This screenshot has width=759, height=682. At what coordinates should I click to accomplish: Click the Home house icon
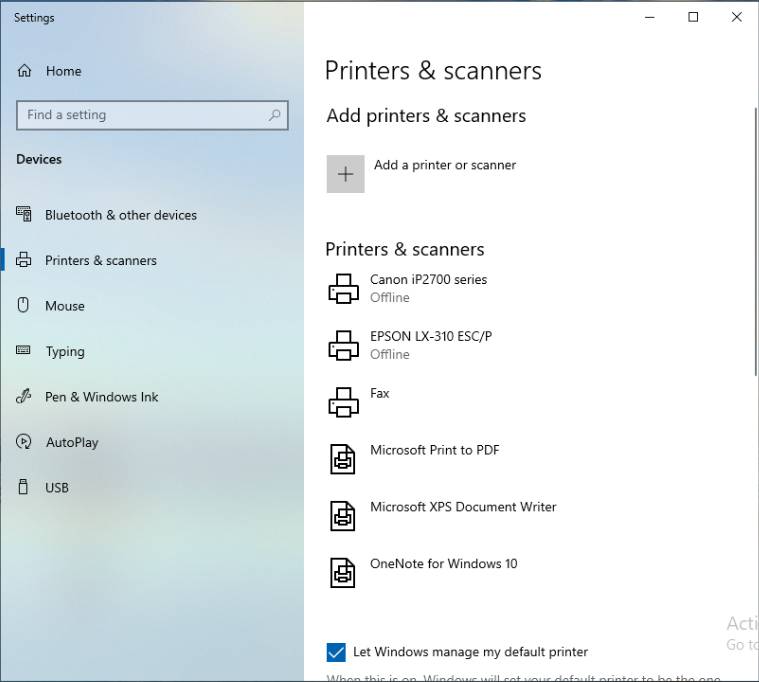click(x=24, y=71)
